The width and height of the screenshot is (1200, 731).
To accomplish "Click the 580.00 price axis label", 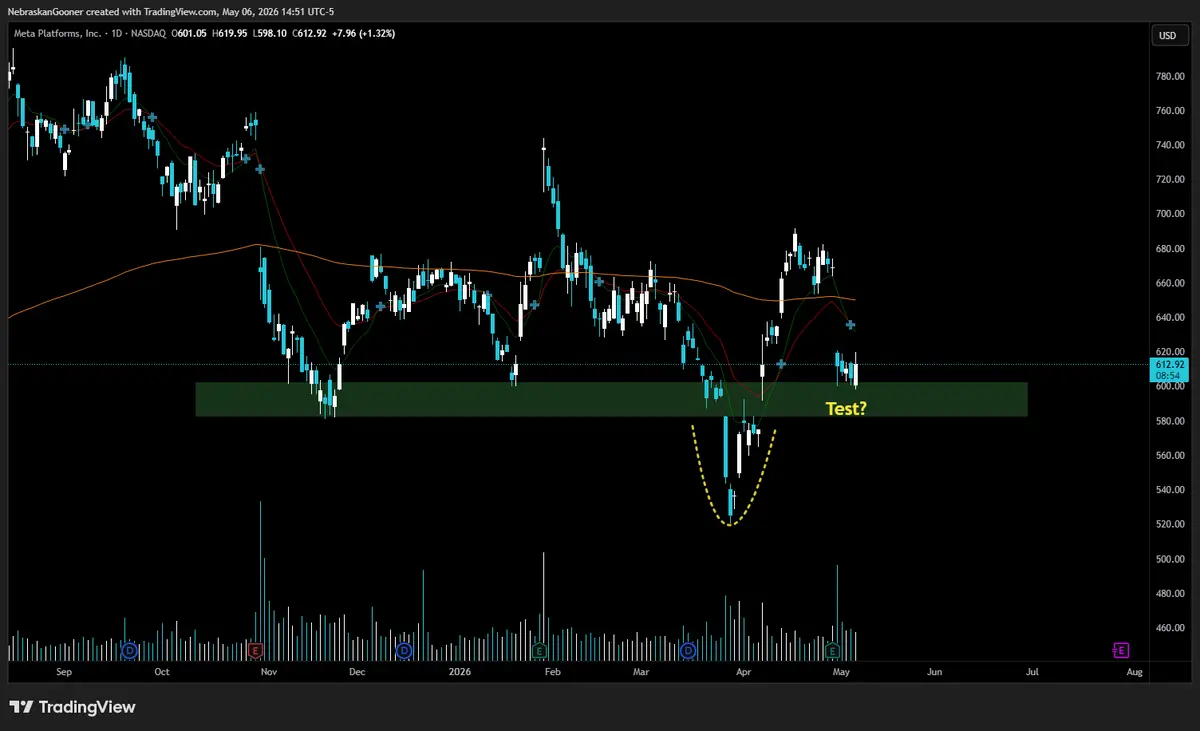I will [x=1169, y=421].
